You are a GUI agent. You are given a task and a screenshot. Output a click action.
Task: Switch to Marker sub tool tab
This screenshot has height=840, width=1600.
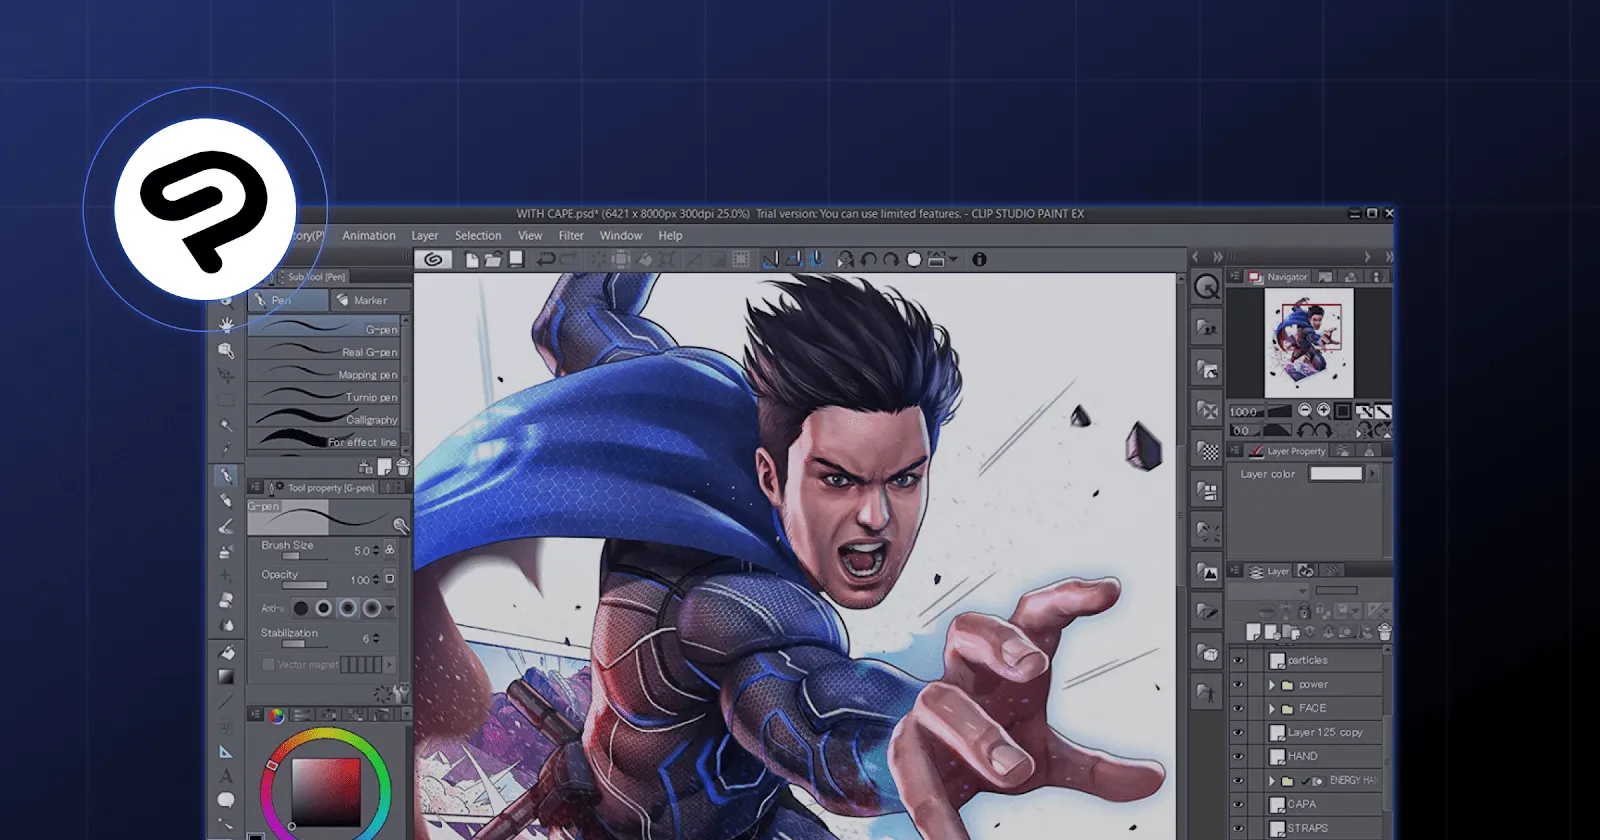tap(370, 300)
